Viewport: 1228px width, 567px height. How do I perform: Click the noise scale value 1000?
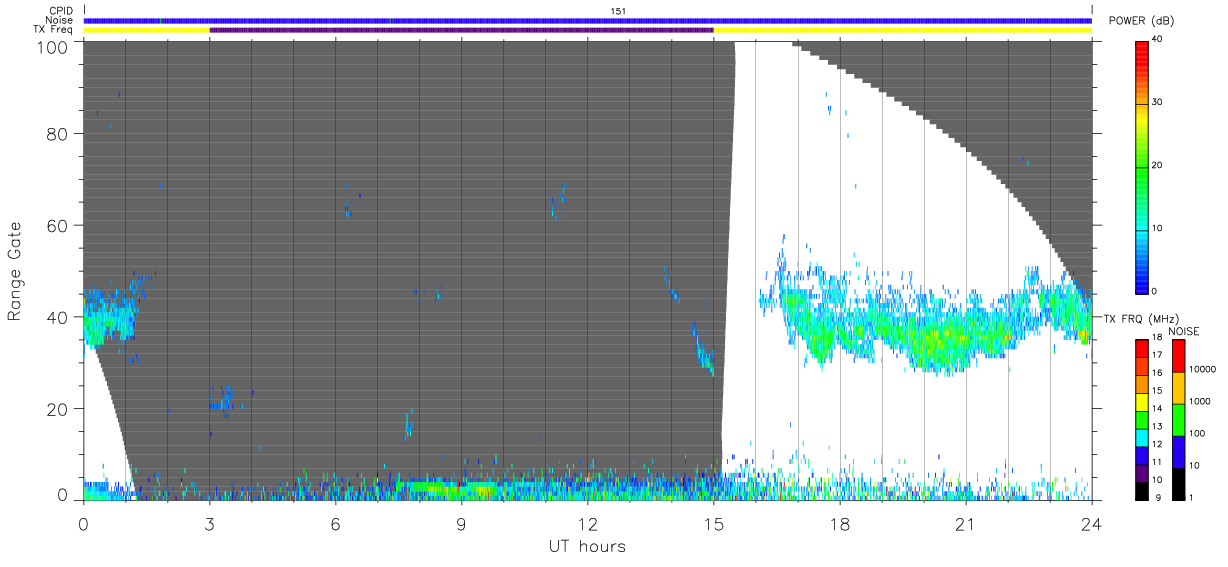(x=1199, y=401)
